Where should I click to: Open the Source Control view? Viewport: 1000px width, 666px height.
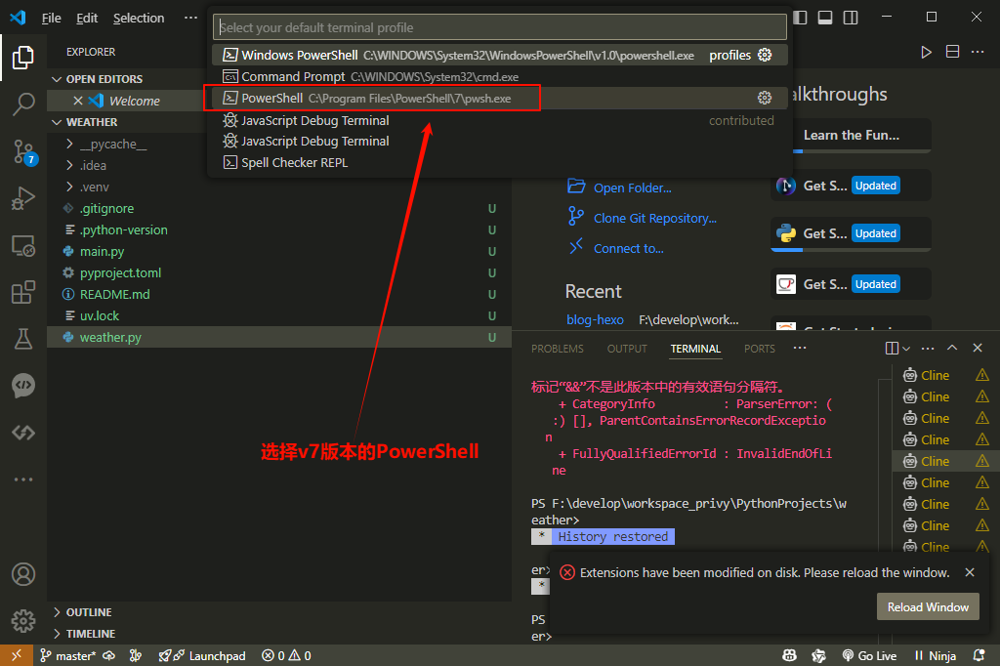click(23, 151)
